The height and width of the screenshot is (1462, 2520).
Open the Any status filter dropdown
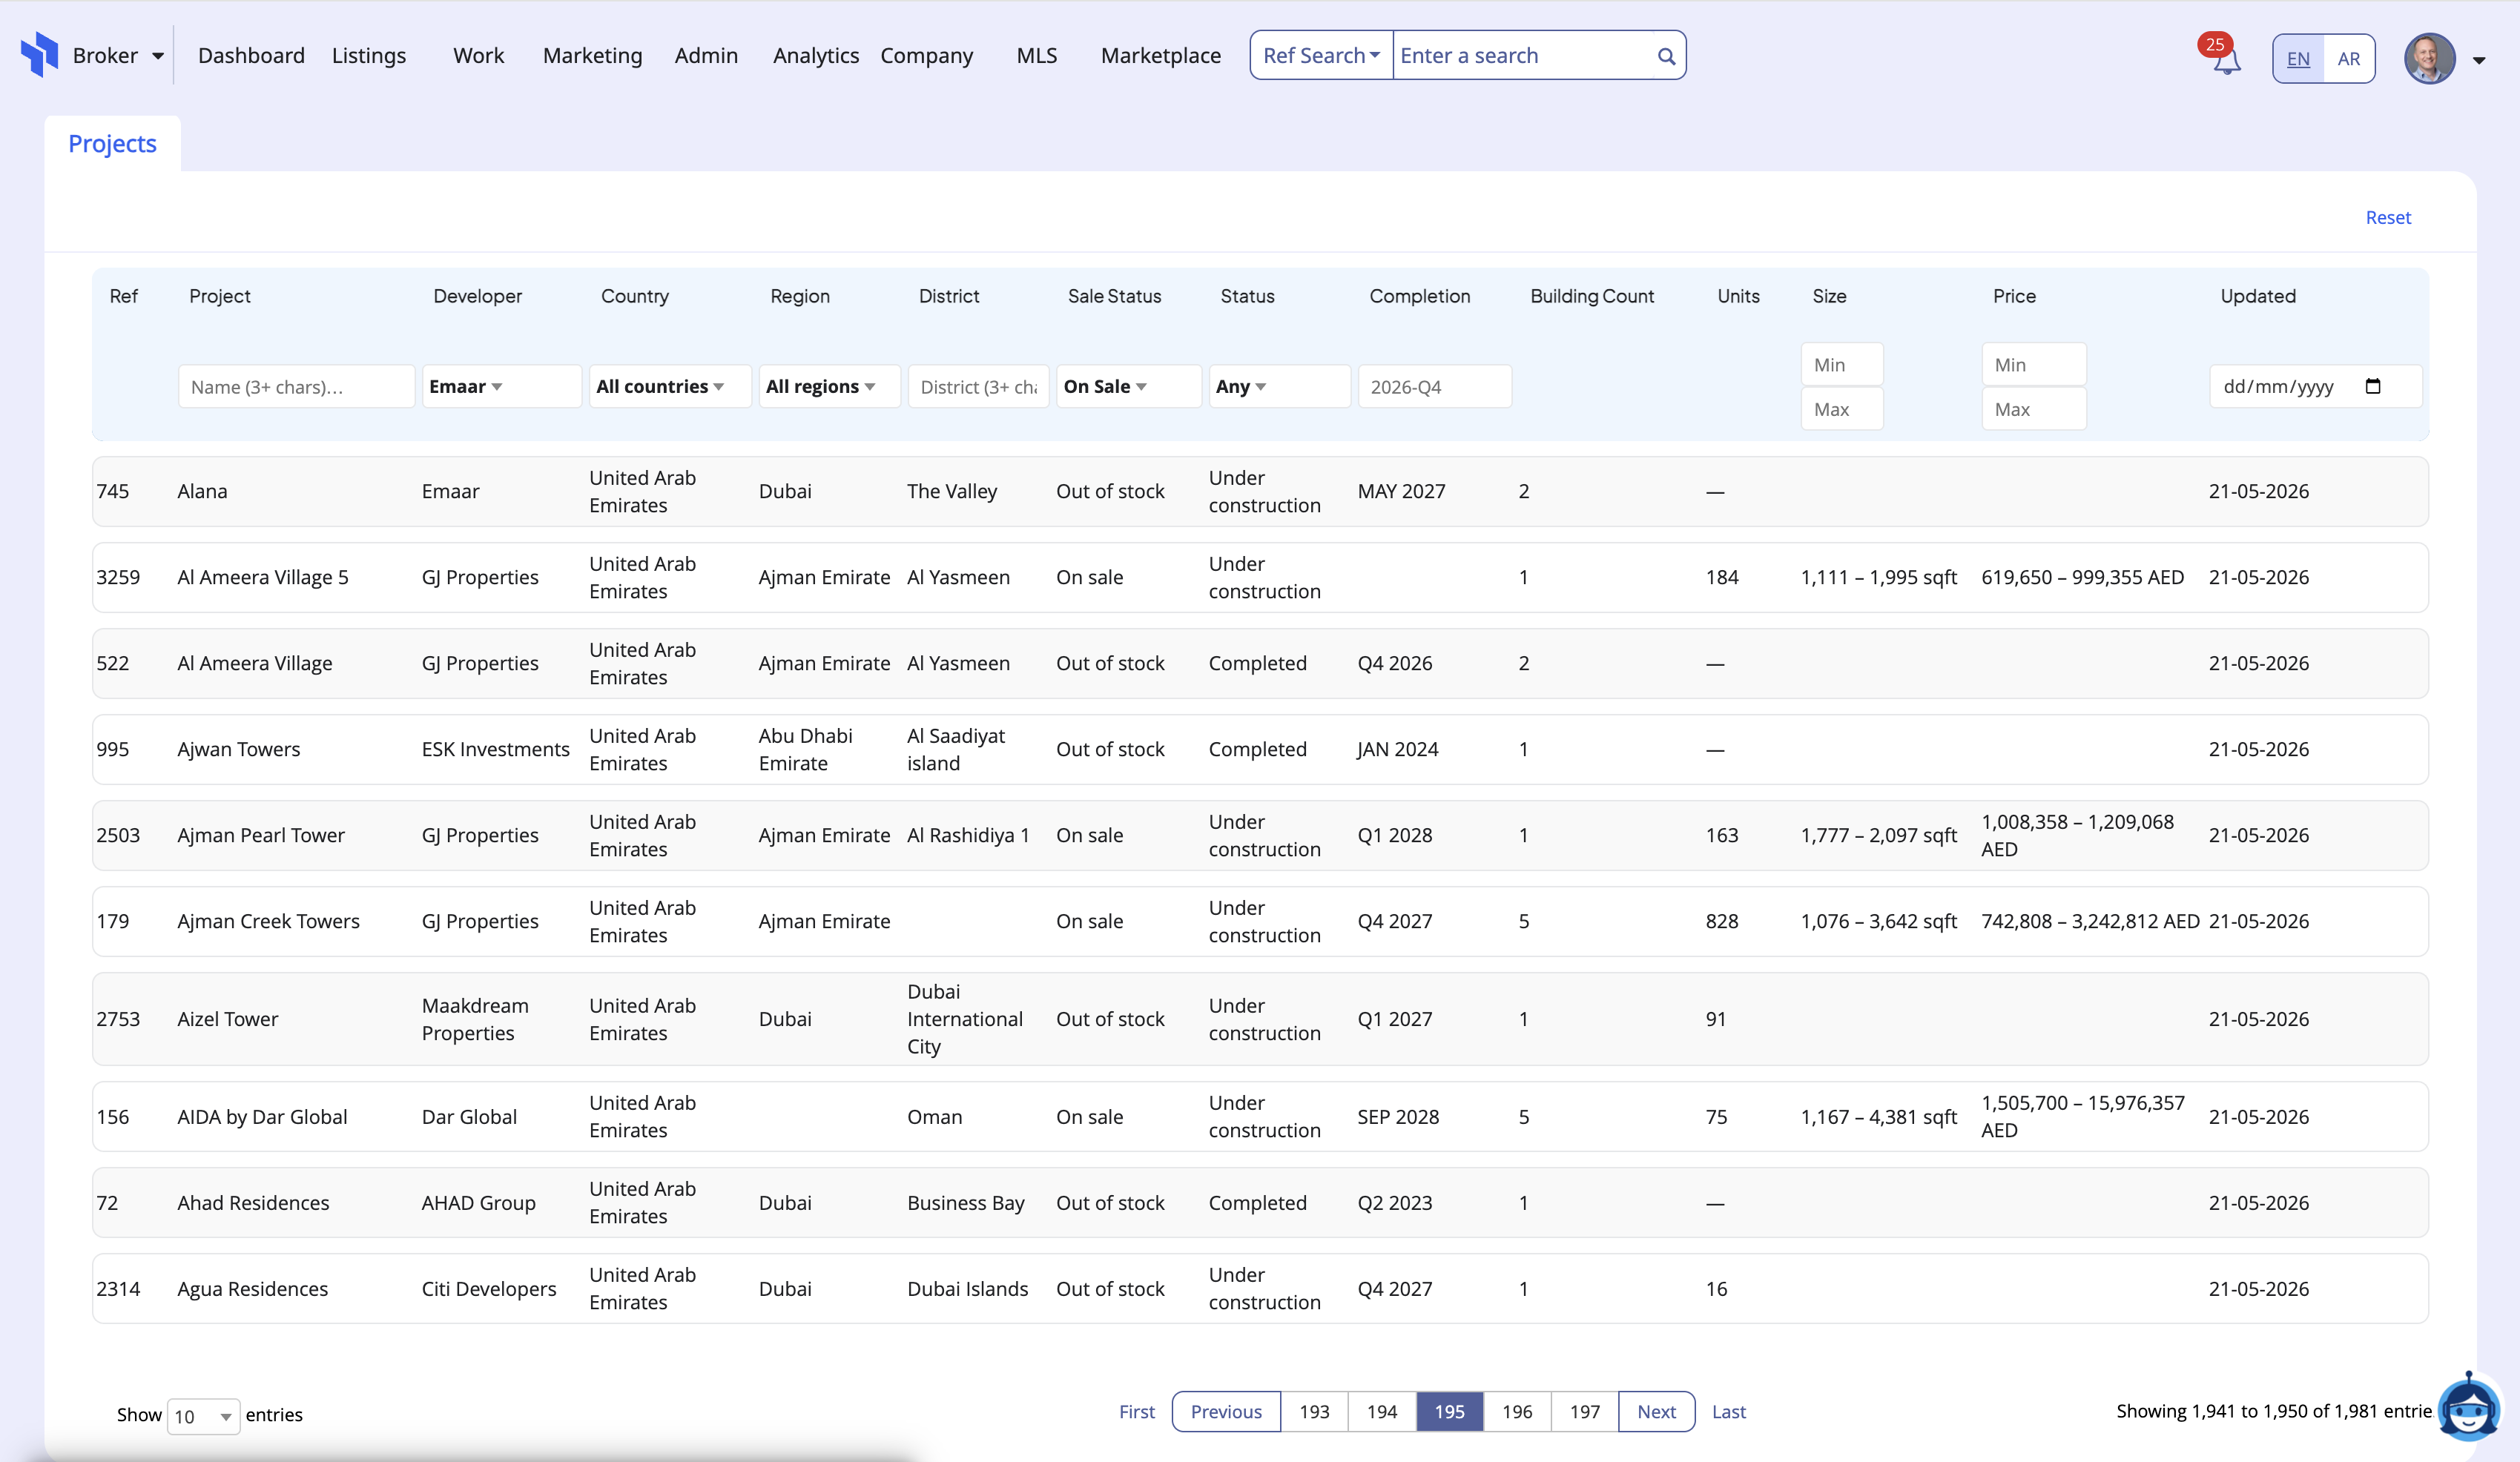(1279, 387)
